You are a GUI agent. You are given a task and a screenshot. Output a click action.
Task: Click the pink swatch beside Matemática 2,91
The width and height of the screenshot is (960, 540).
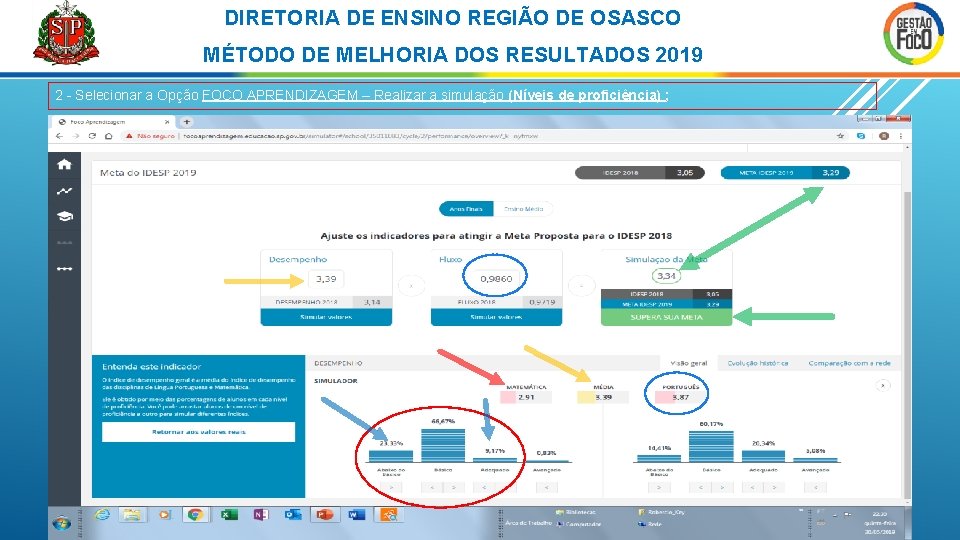[508, 397]
